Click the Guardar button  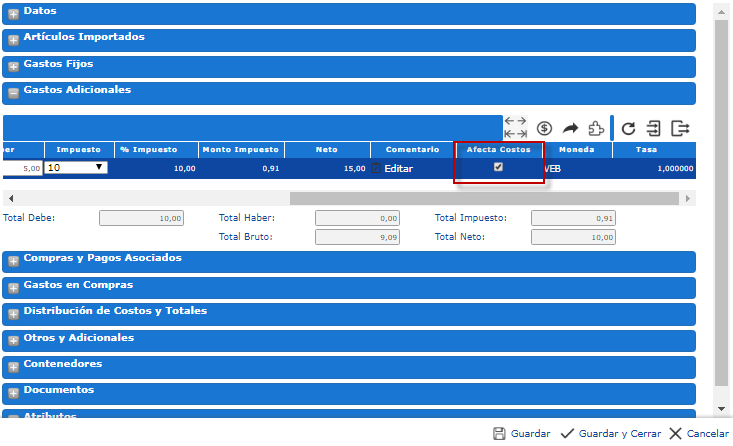click(521, 434)
